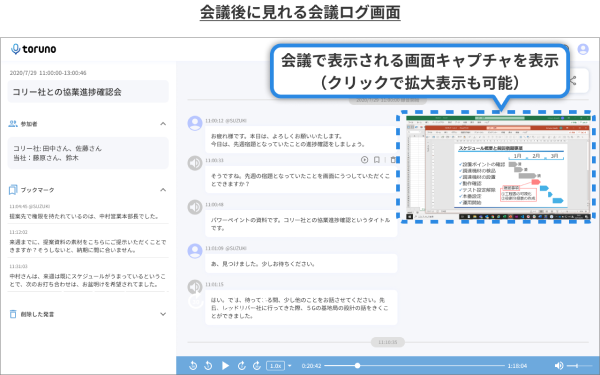Enlarge the screen capture thumbnail of the schedule slide
This screenshot has height=375, width=600.
coord(498,167)
